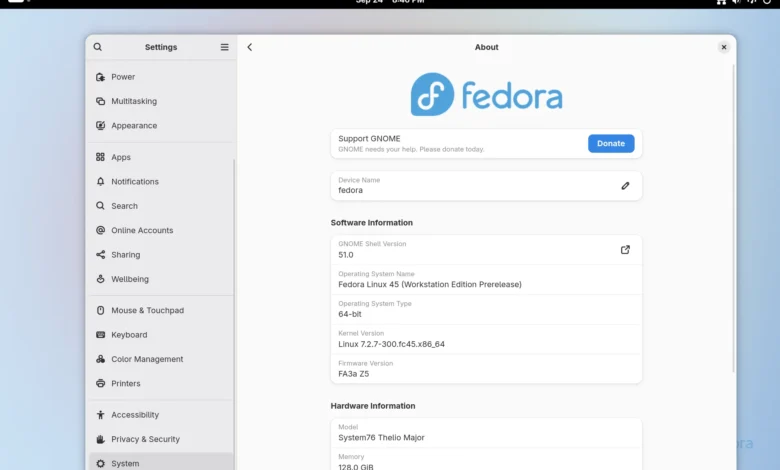The height and width of the screenshot is (470, 780).
Task: Click the Color Management icon
Action: [100, 359]
